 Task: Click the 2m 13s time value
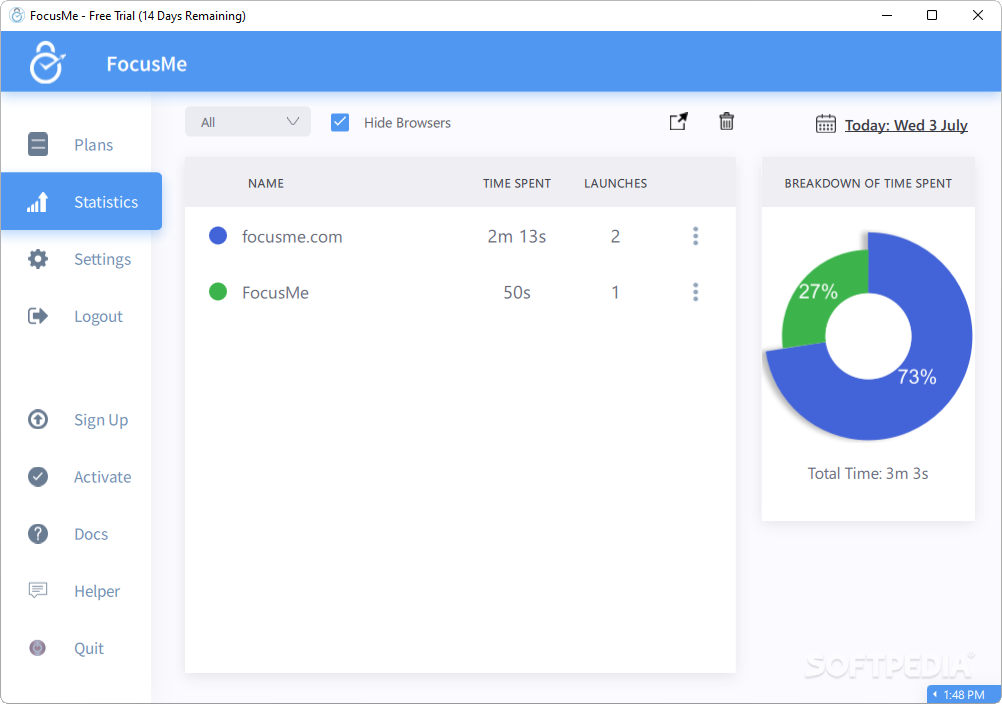[x=516, y=236]
